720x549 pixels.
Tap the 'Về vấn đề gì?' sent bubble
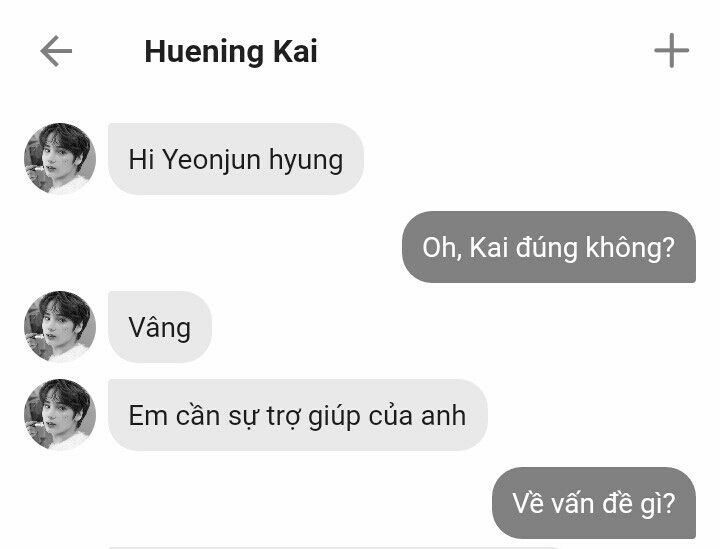594,503
